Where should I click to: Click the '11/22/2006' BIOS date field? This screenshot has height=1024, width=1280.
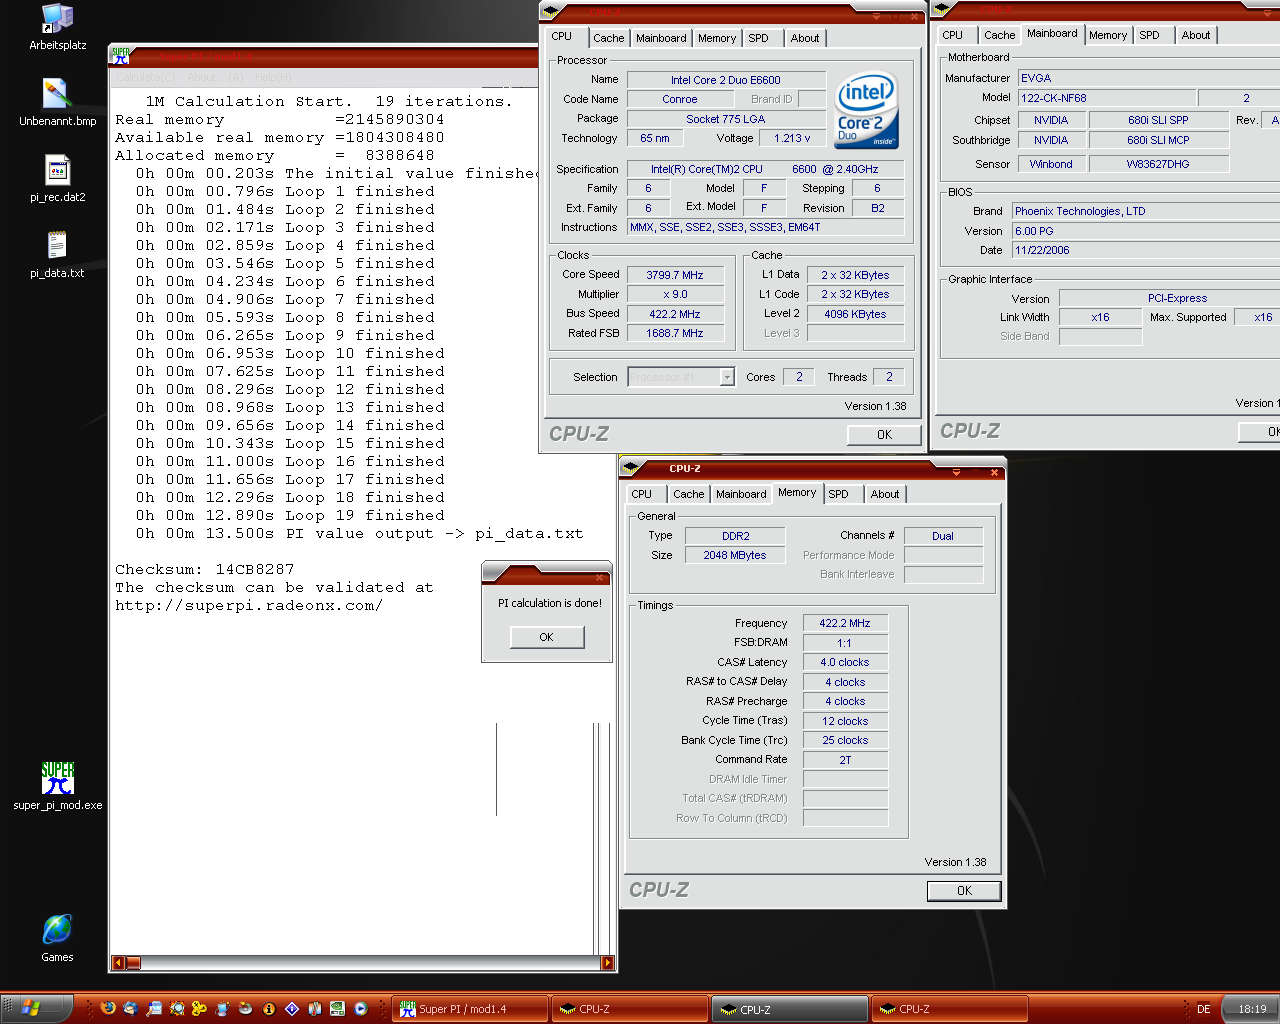click(x=1146, y=250)
